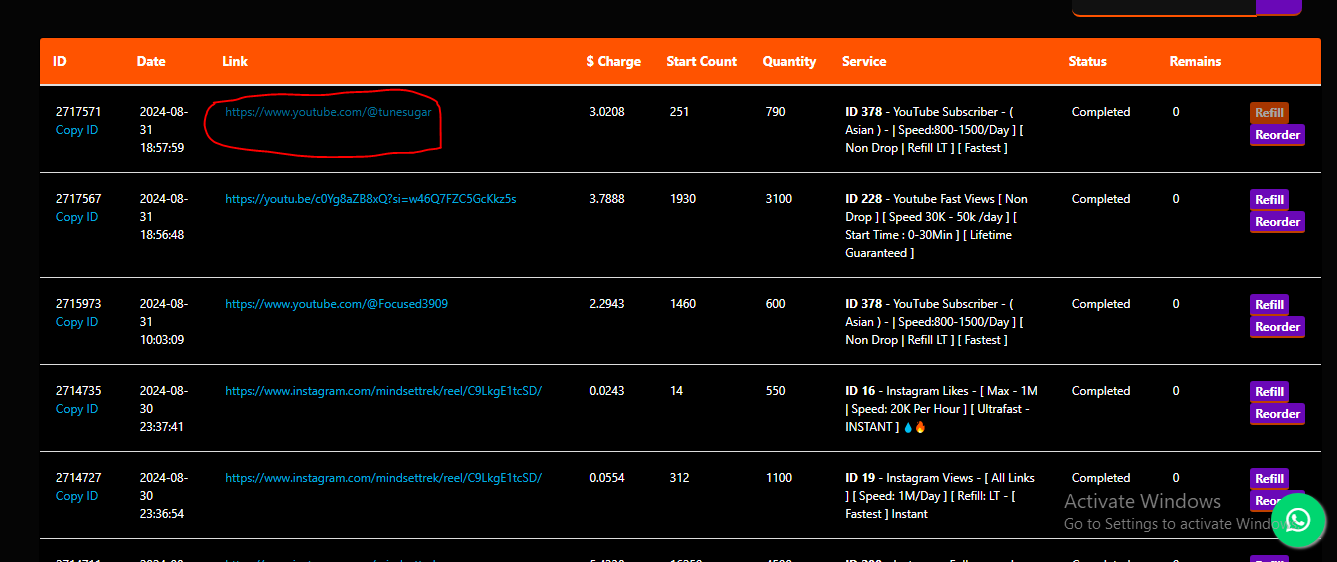This screenshot has width=1337, height=562.
Task: Click the Remains column header
Action: pyautogui.click(x=1195, y=61)
